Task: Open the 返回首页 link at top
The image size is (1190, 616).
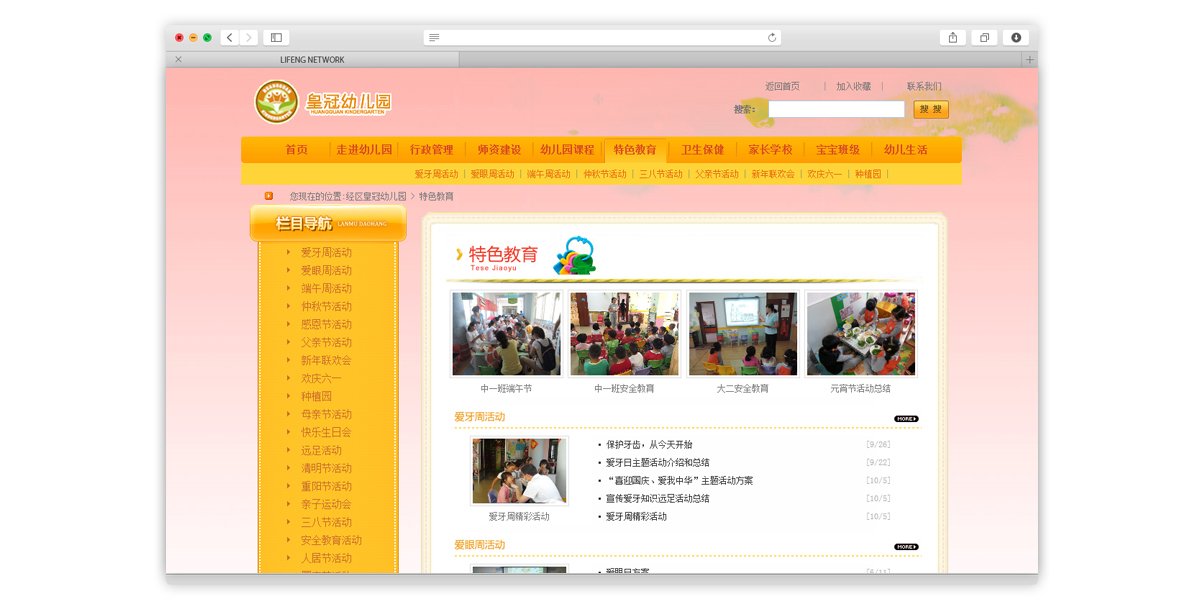Action: [x=782, y=86]
